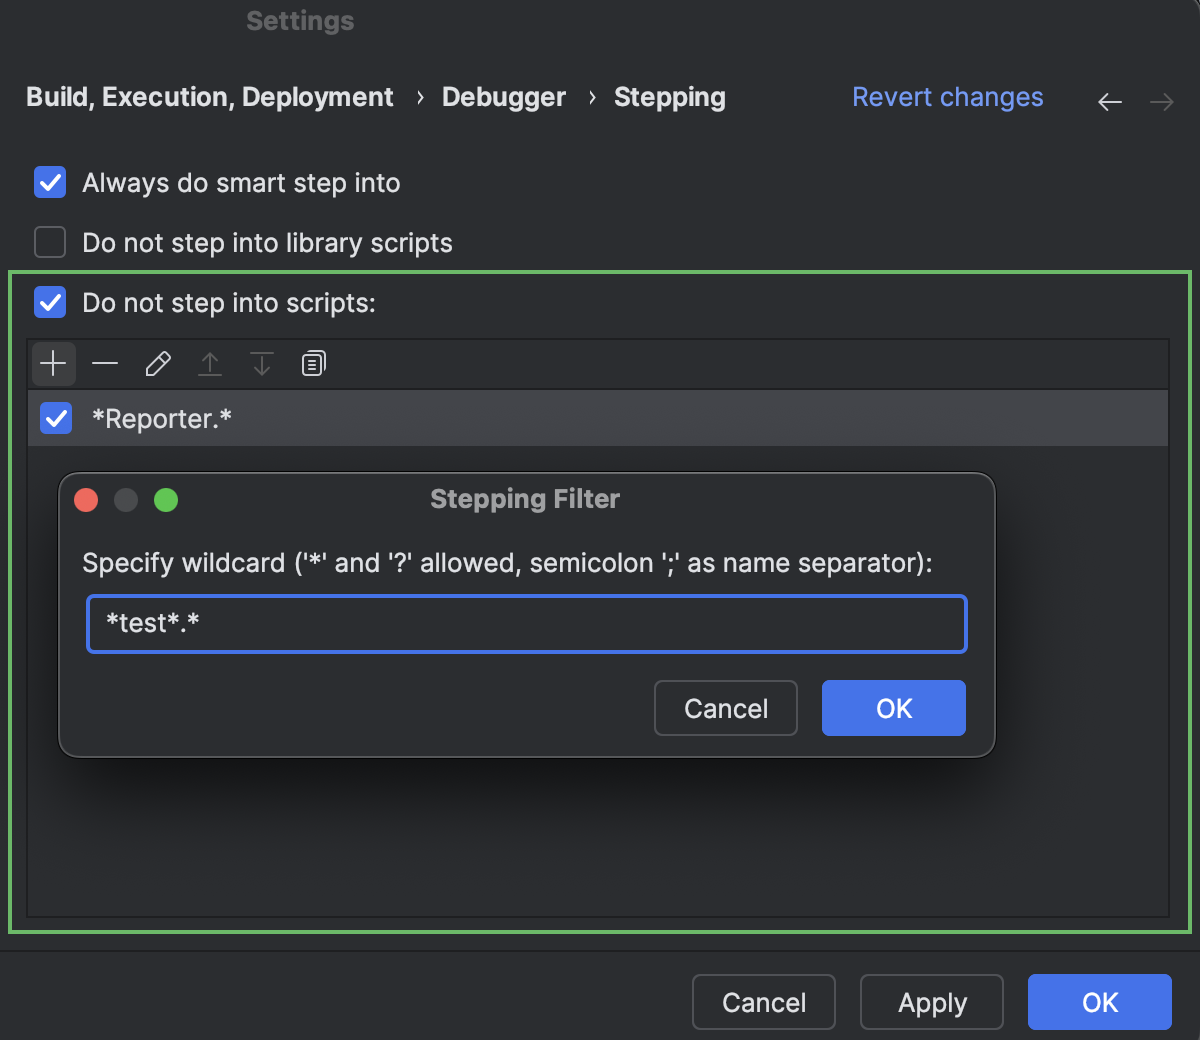Cancel the Stepping Filter dialog
The width and height of the screenshot is (1200, 1040).
(725, 708)
